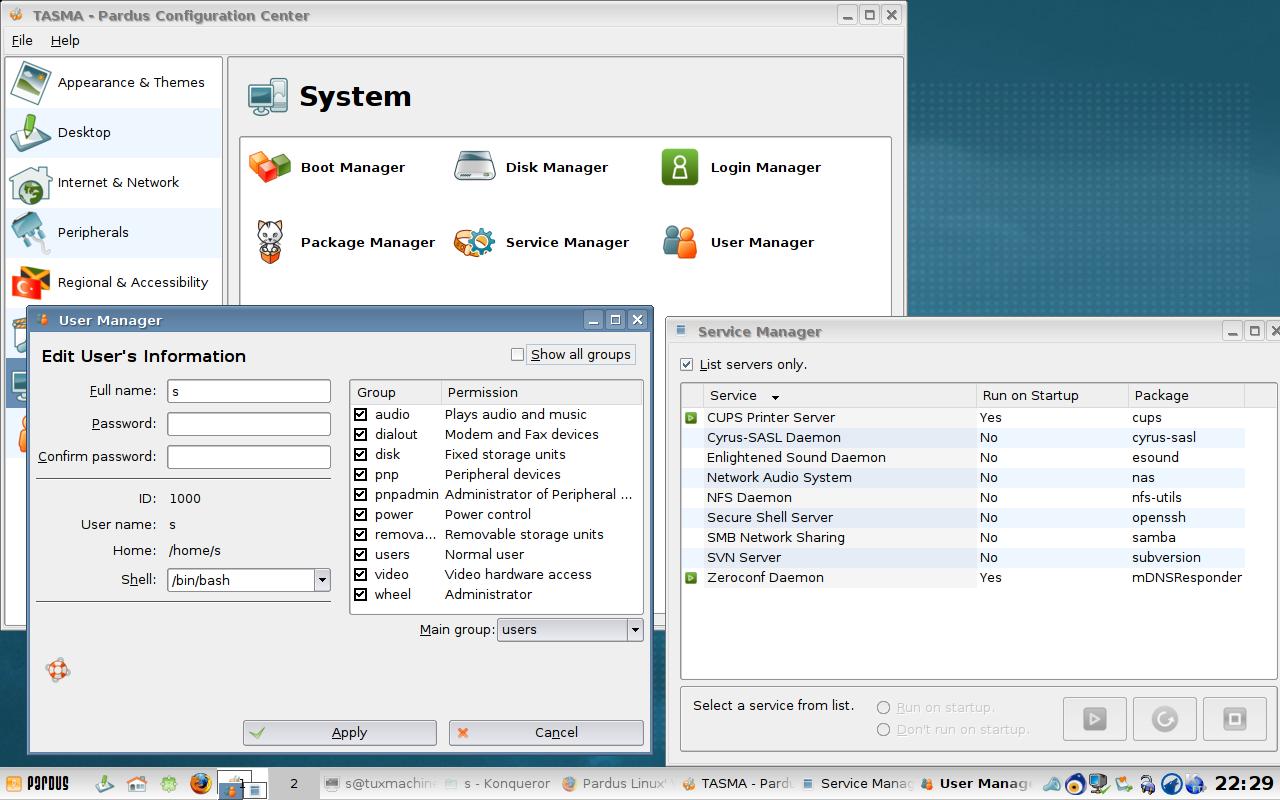Select Appearance & Themes category in sidebar
The height and width of the screenshot is (800, 1280).
click(x=114, y=83)
